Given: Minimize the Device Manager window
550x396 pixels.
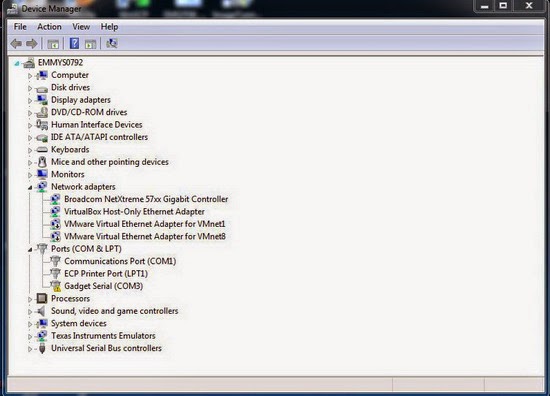Looking at the screenshot, I should 485,6.
